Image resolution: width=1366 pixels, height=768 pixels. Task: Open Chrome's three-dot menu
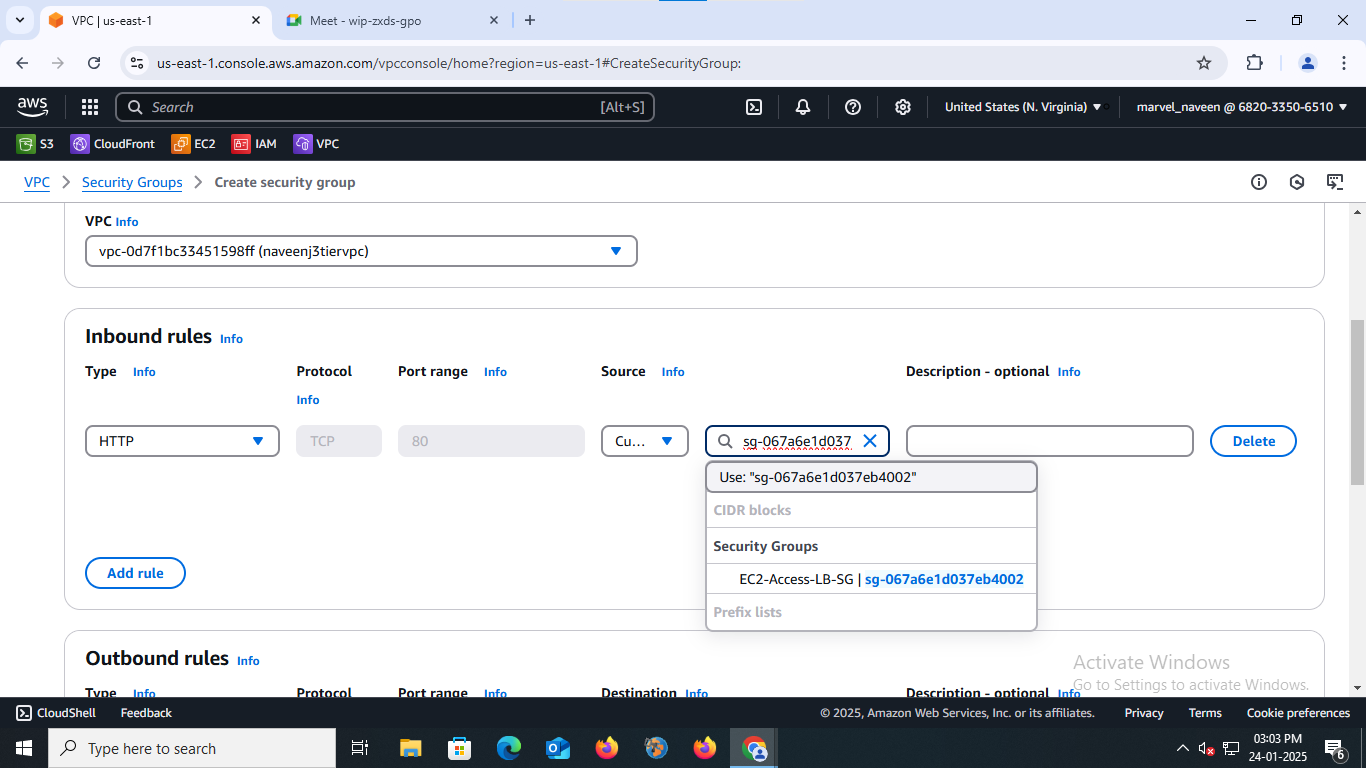pyautogui.click(x=1343, y=63)
